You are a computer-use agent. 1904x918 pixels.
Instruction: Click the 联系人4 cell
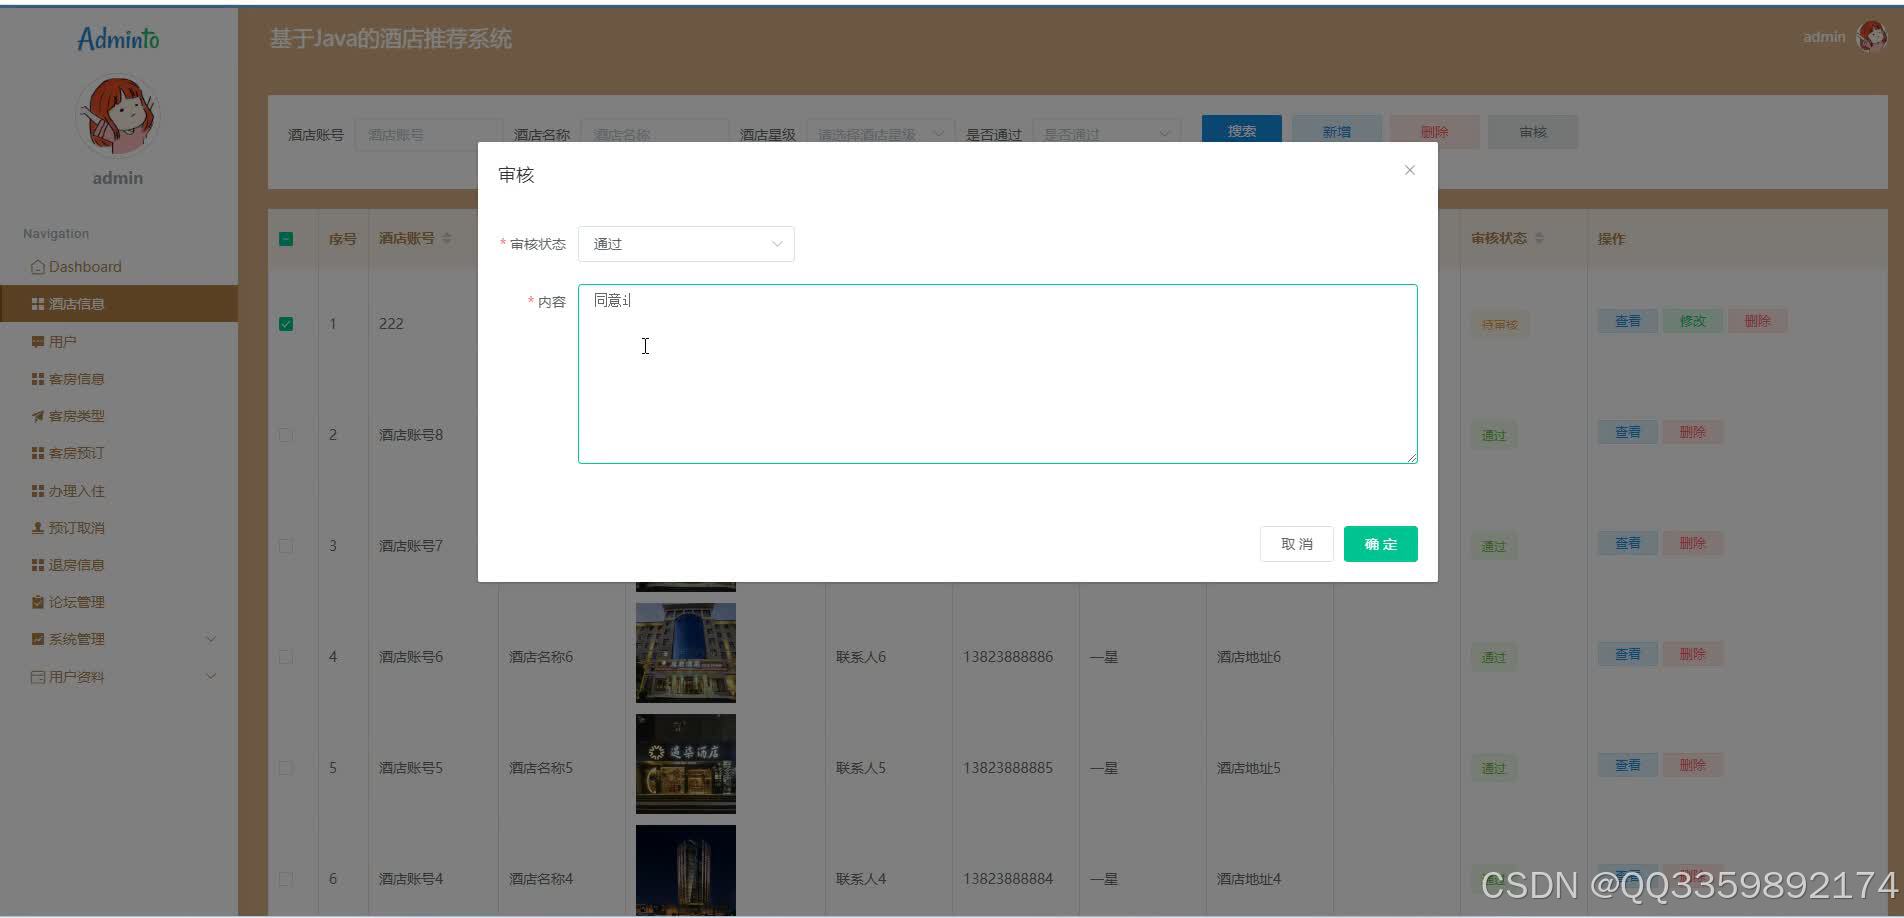point(861,879)
